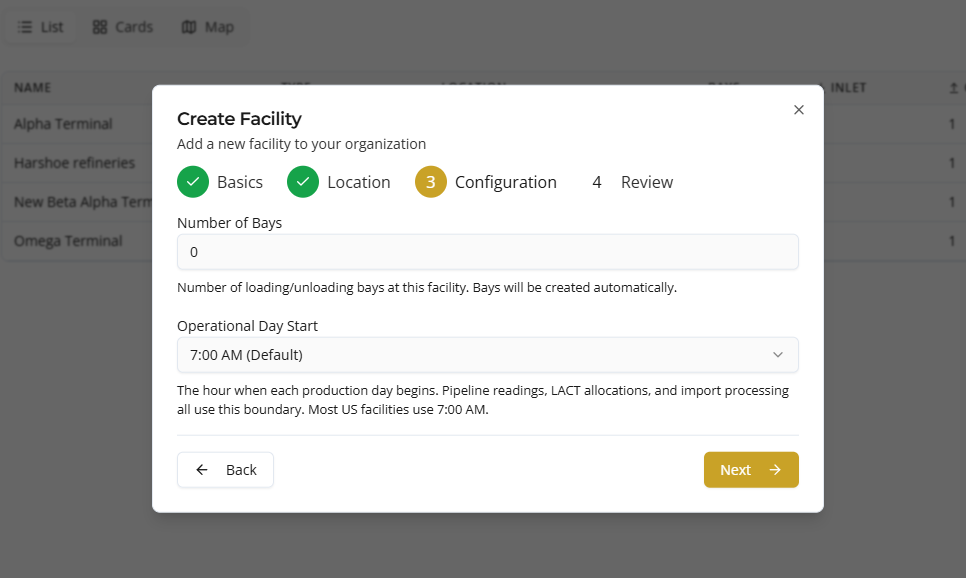Click the Number of Bays label
Screen dimensions: 966x578
pyautogui.click(x=229, y=223)
